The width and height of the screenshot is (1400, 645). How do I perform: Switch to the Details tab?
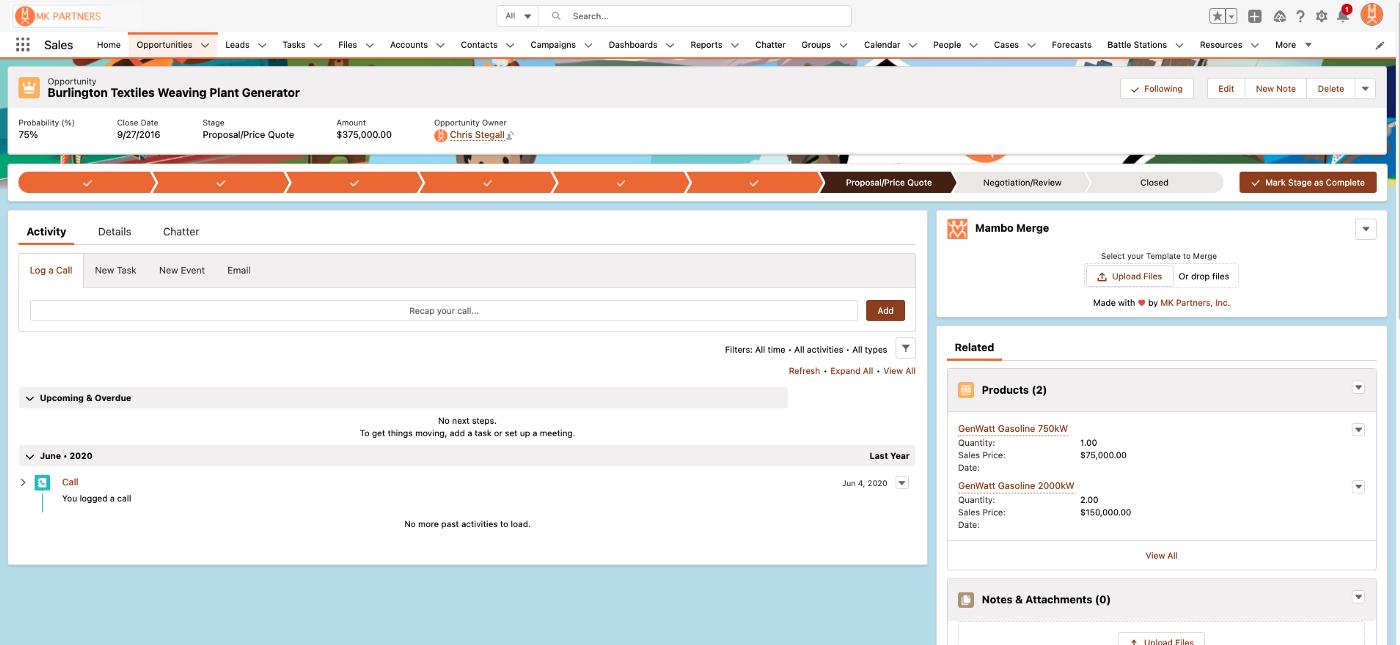click(x=114, y=232)
